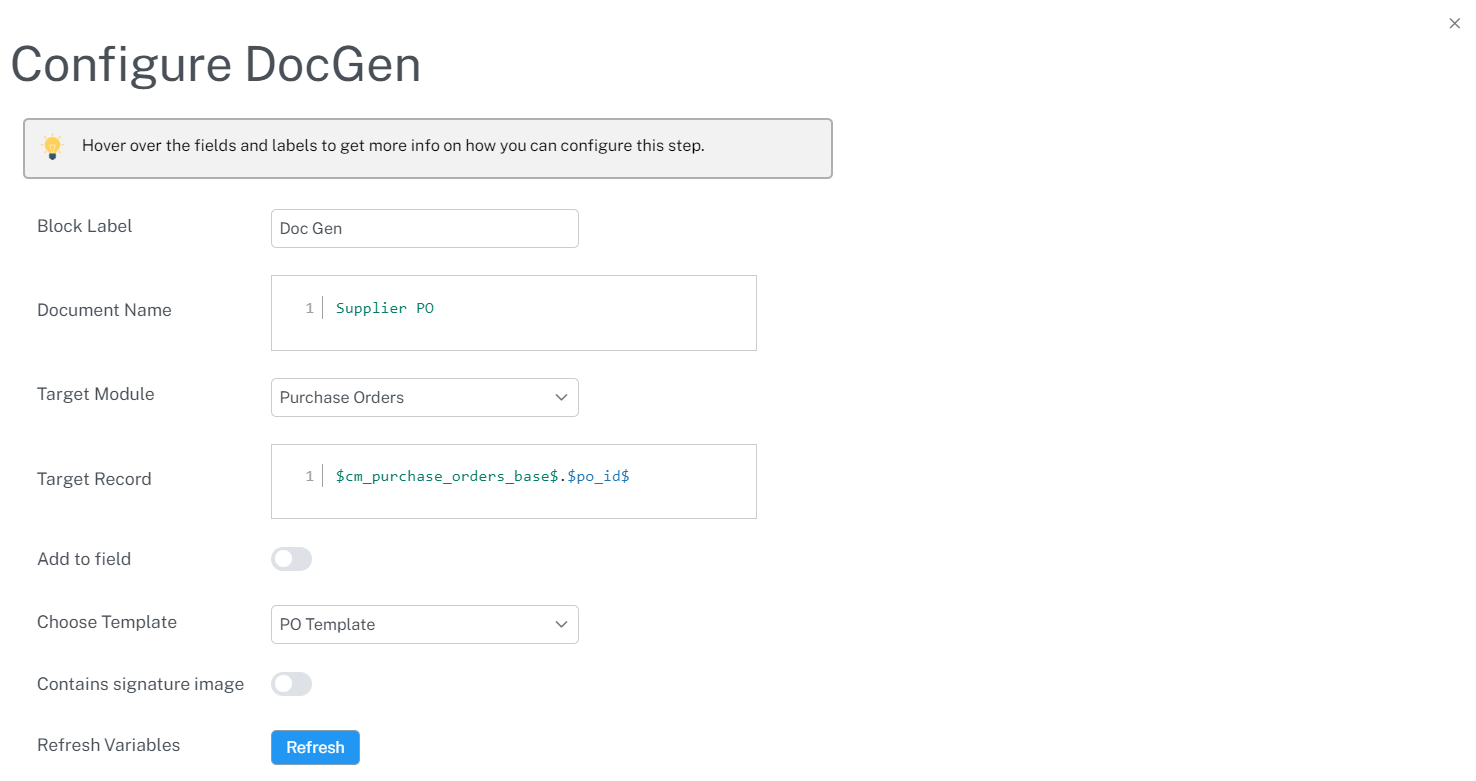Click the PO Template chevron arrow
1476x781 pixels.
tap(561, 624)
